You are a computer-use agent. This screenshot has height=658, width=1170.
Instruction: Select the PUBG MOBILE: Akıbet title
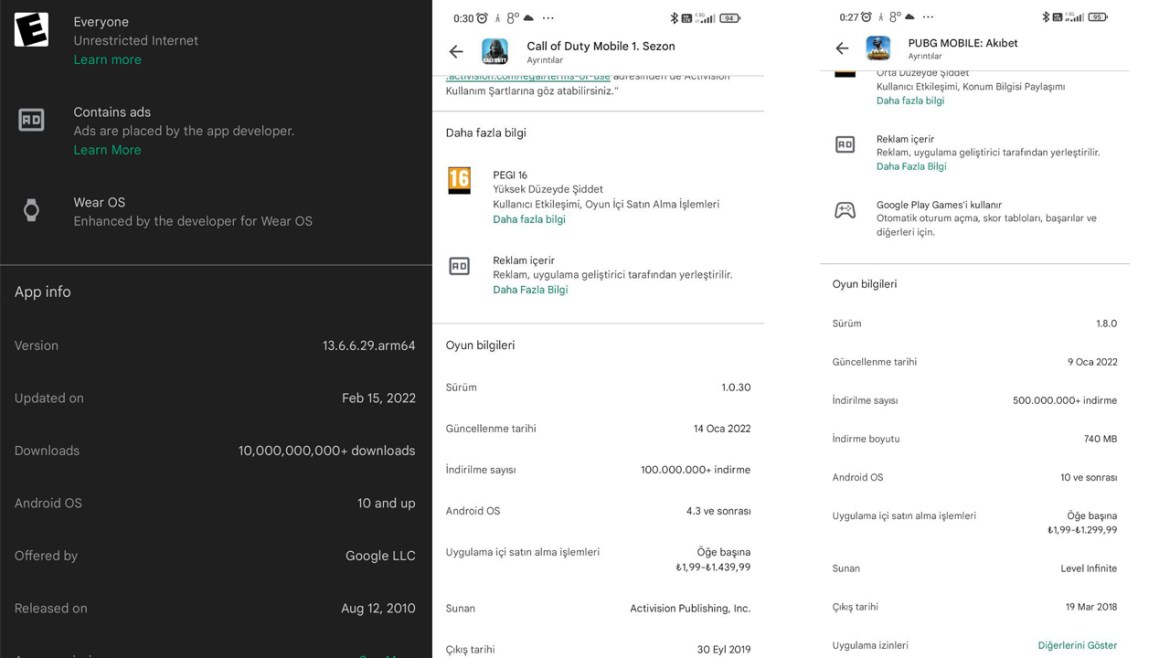pos(963,43)
